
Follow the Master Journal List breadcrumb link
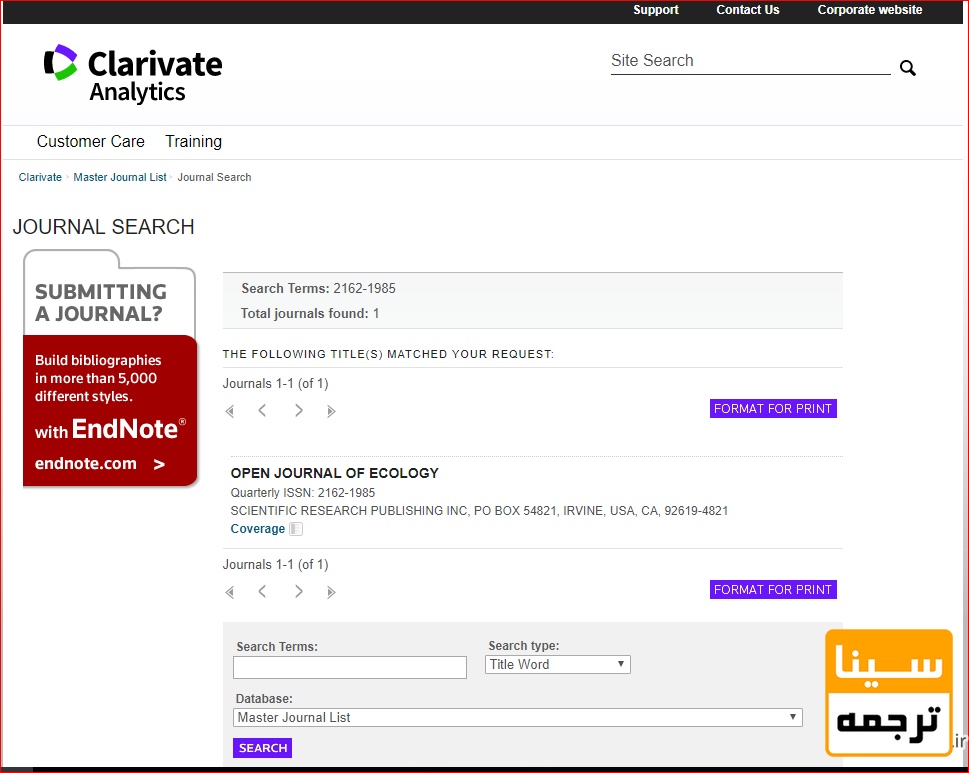(120, 177)
